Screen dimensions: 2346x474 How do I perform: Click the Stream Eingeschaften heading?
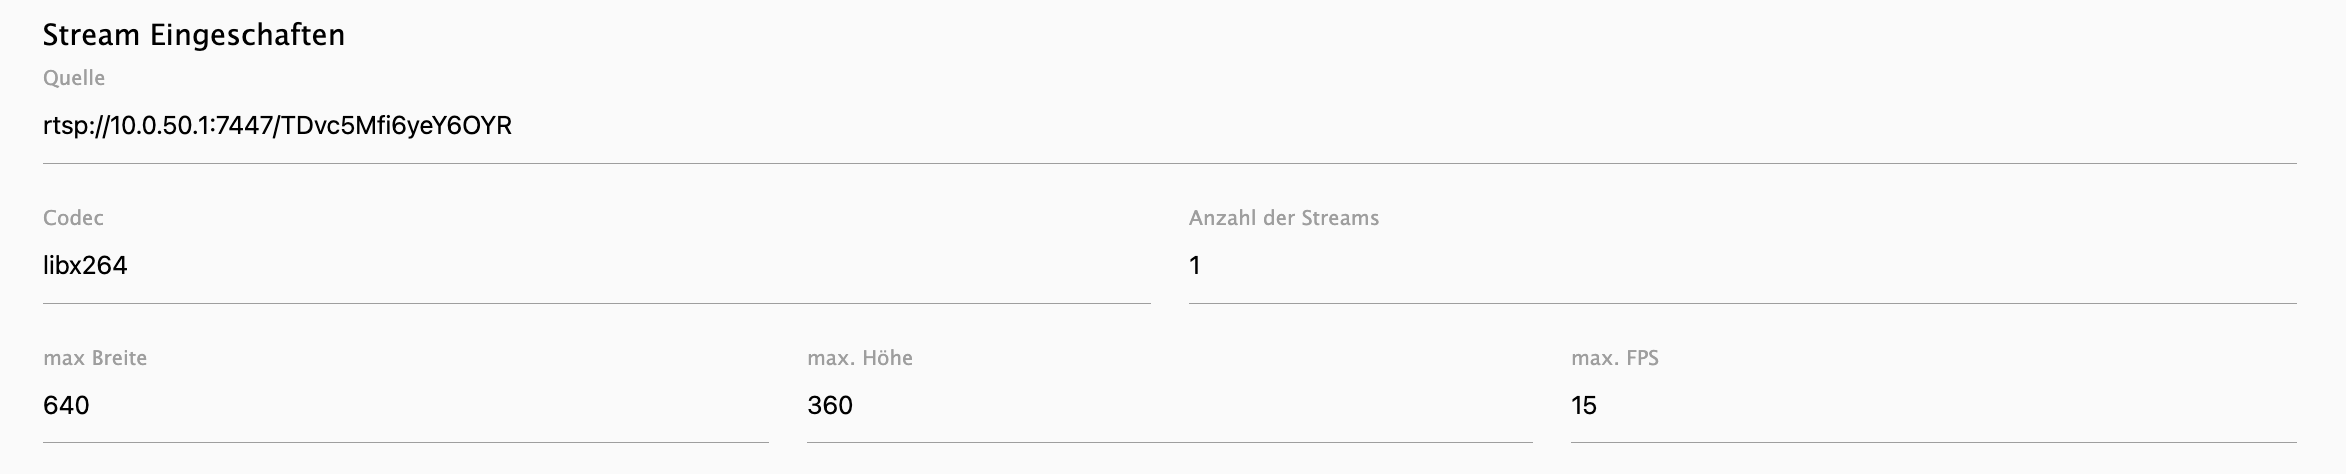pos(194,36)
